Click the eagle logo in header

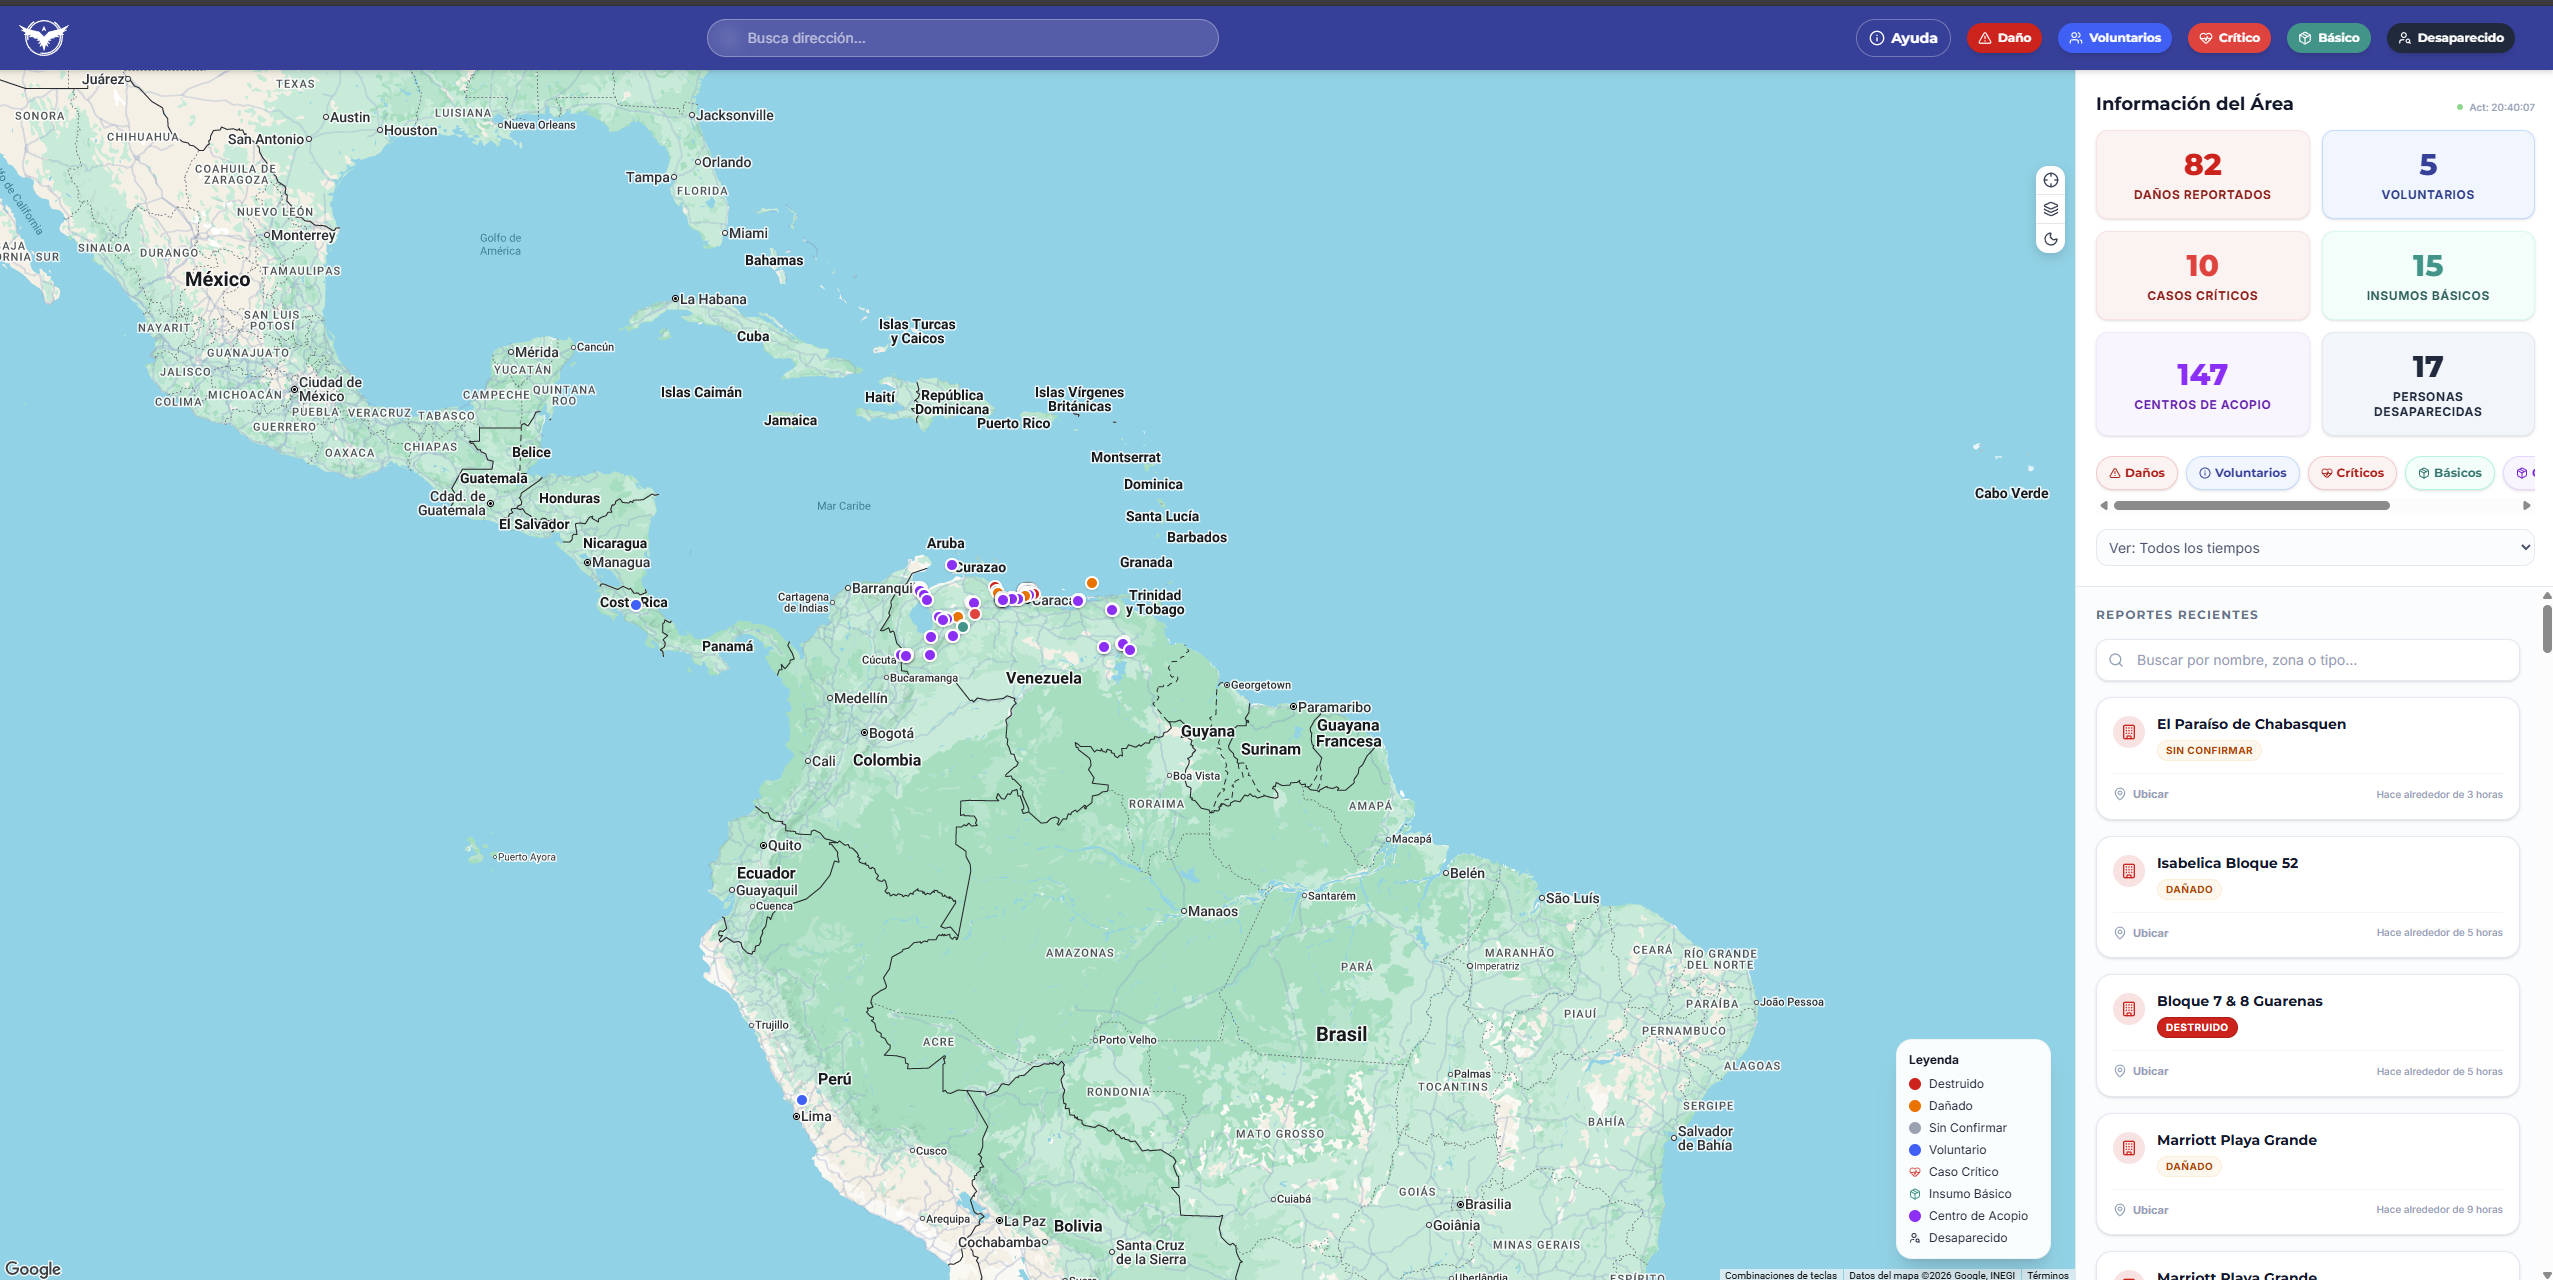pos(44,37)
